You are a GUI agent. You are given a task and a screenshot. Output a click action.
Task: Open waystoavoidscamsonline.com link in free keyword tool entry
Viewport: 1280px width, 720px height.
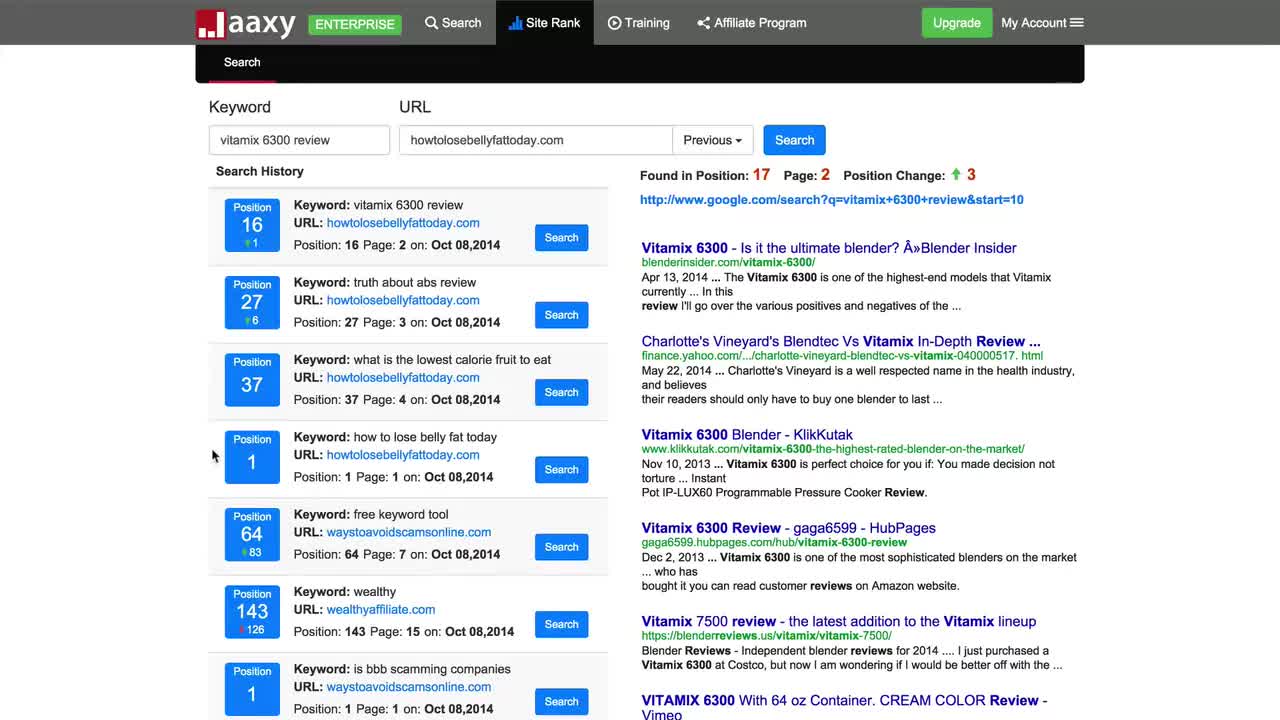409,532
